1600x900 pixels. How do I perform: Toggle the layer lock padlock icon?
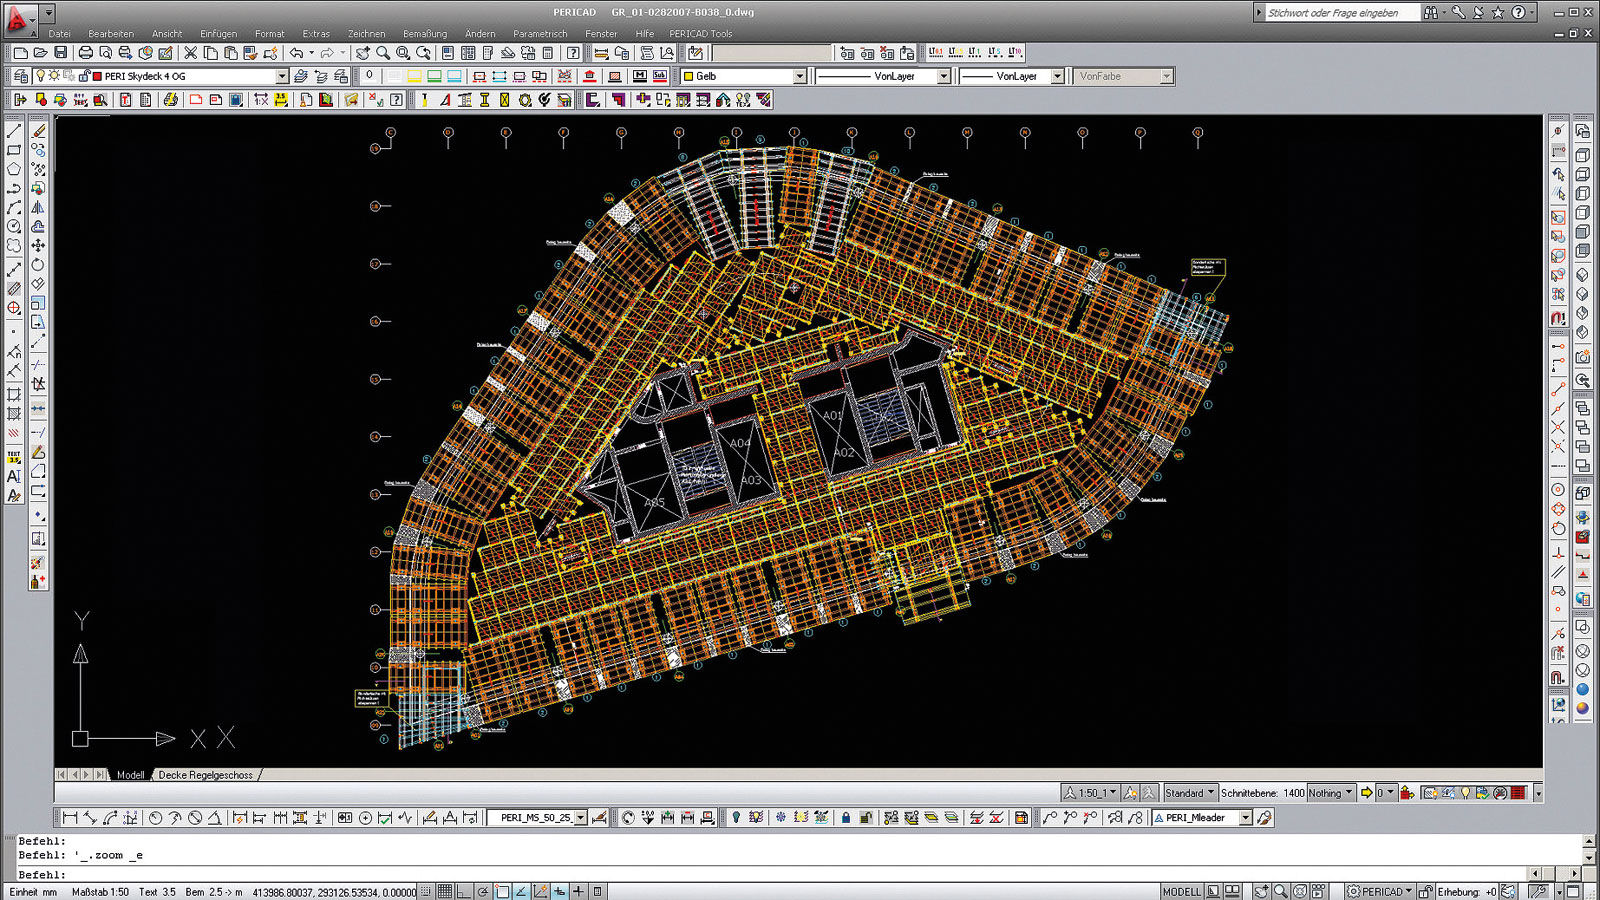click(x=84, y=76)
